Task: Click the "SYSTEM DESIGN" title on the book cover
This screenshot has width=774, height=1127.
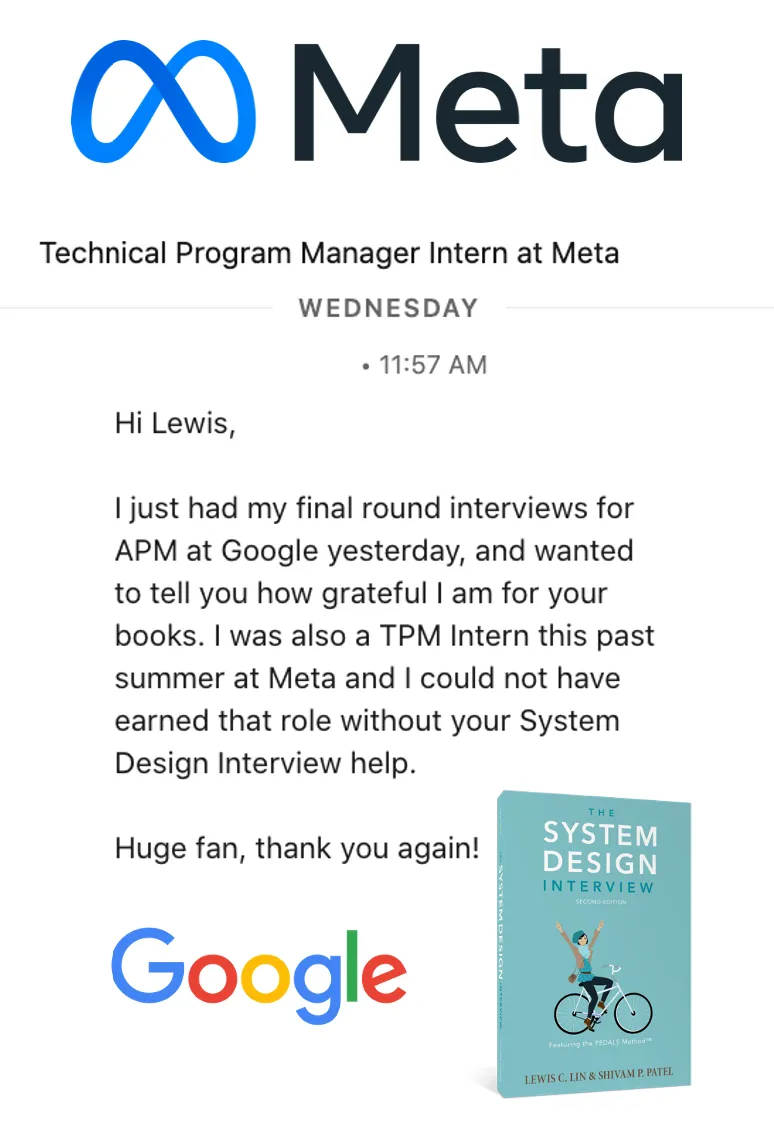Action: [x=599, y=847]
